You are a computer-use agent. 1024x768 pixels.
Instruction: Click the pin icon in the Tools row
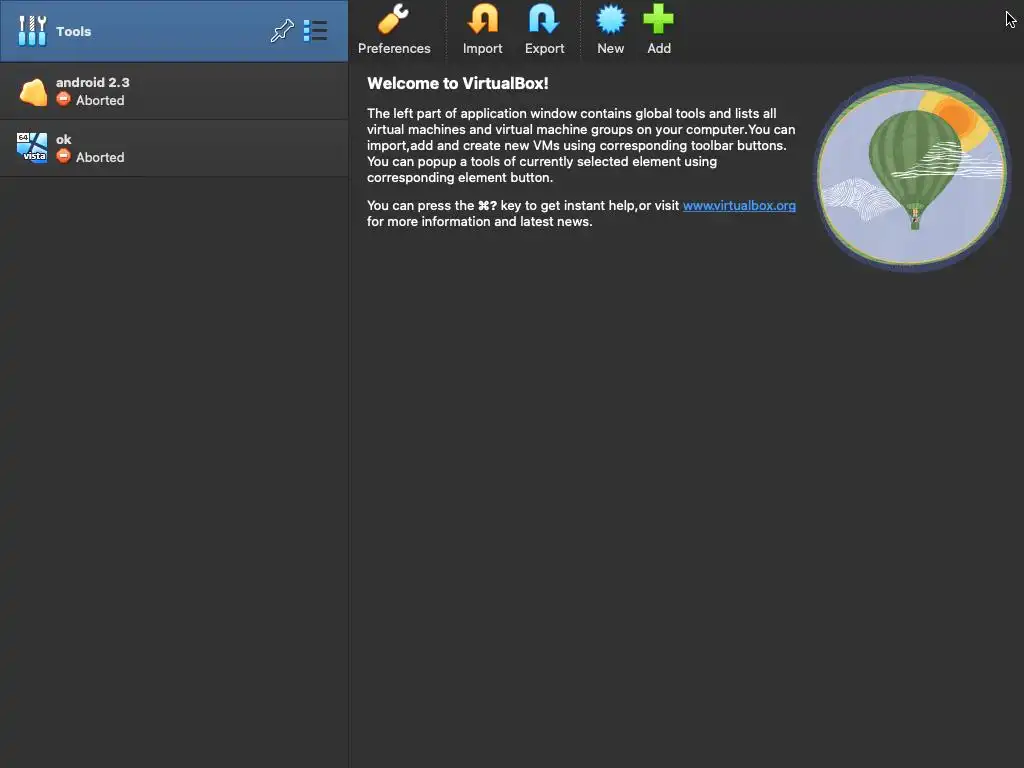click(x=282, y=31)
